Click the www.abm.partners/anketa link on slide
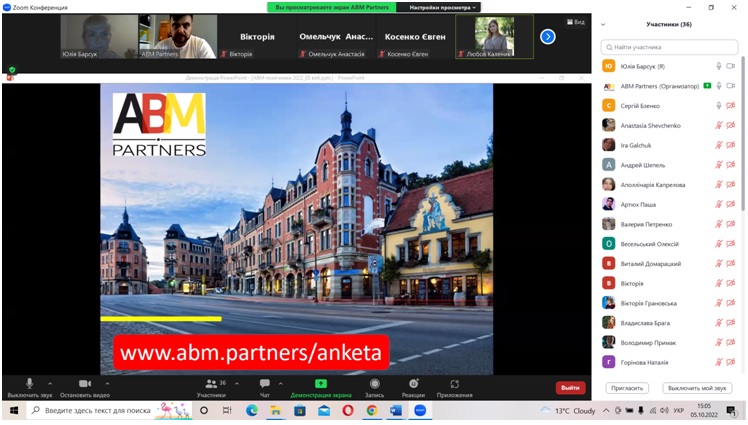Image resolution: width=748 pixels, height=425 pixels. coord(251,352)
